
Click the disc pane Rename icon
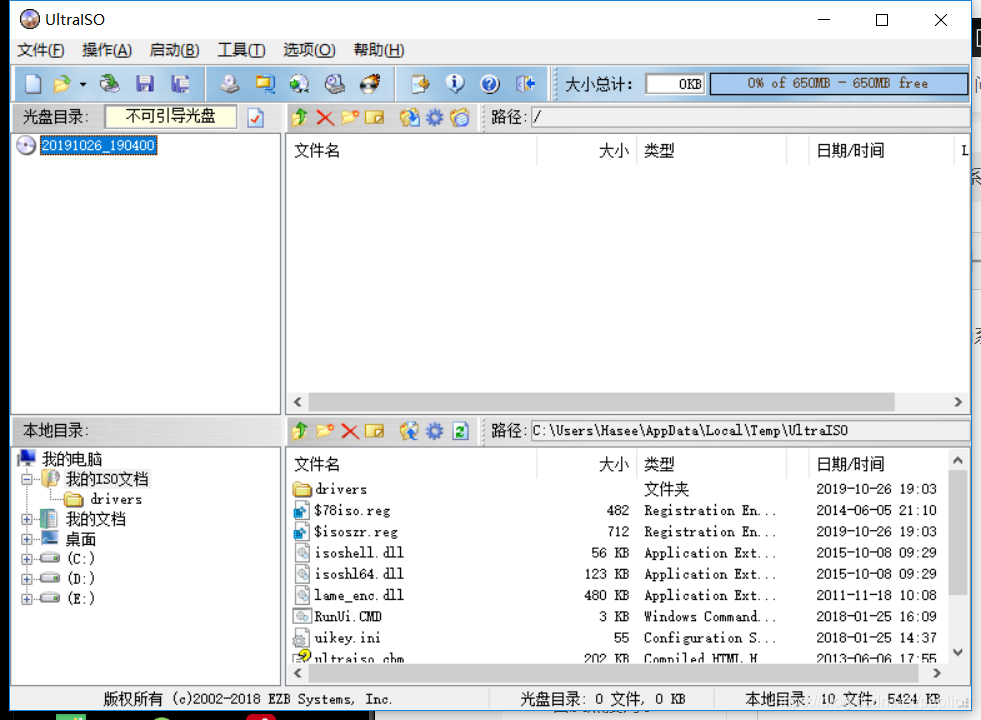pyautogui.click(x=375, y=117)
